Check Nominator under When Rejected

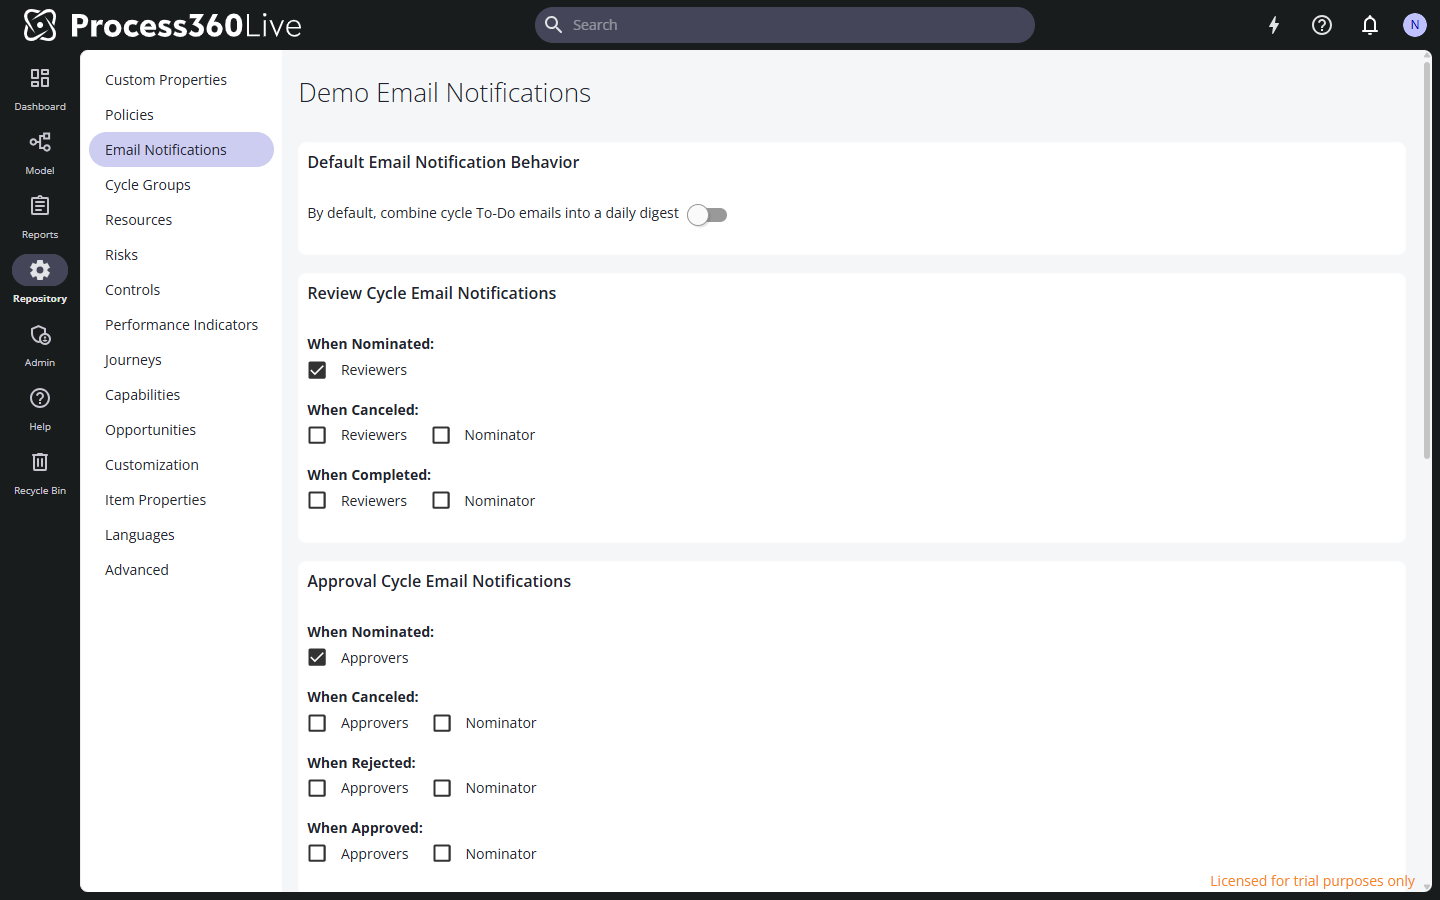point(442,788)
